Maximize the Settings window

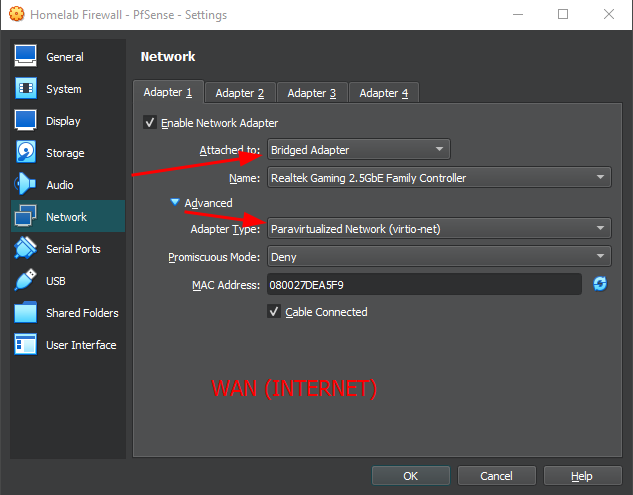pyautogui.click(x=563, y=15)
